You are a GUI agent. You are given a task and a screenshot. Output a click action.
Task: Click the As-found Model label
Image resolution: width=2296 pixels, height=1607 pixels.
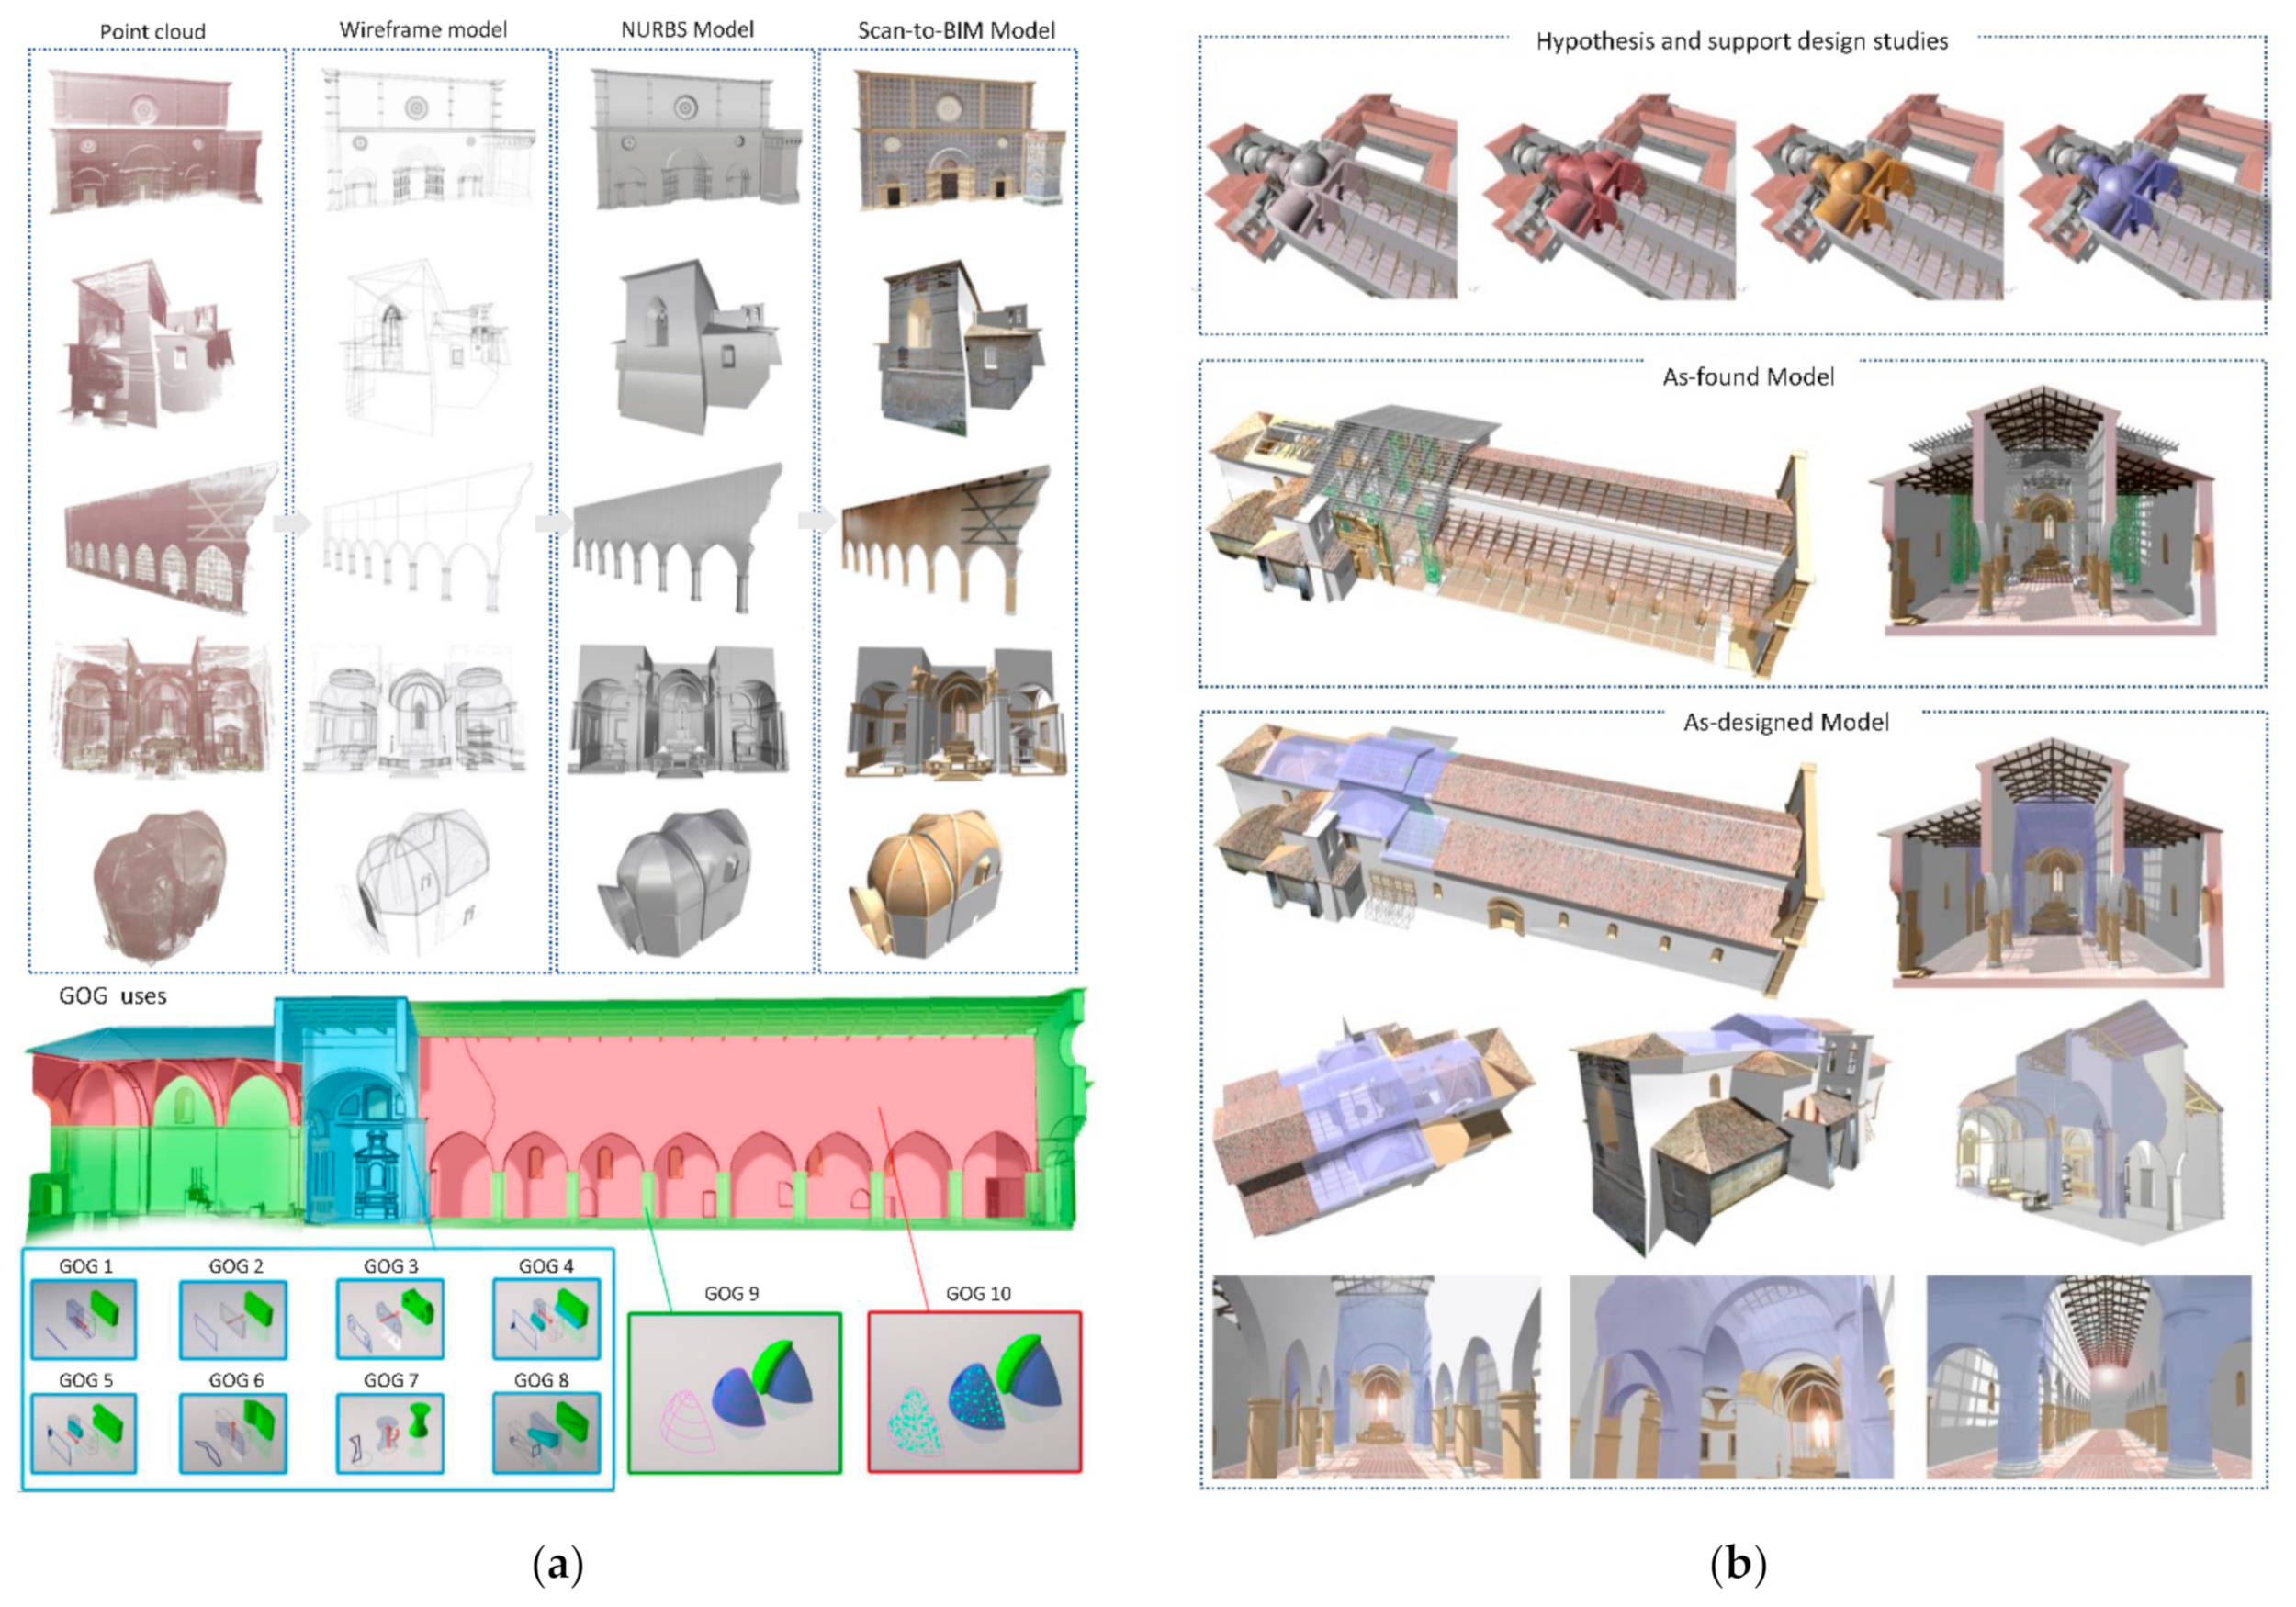(1747, 377)
